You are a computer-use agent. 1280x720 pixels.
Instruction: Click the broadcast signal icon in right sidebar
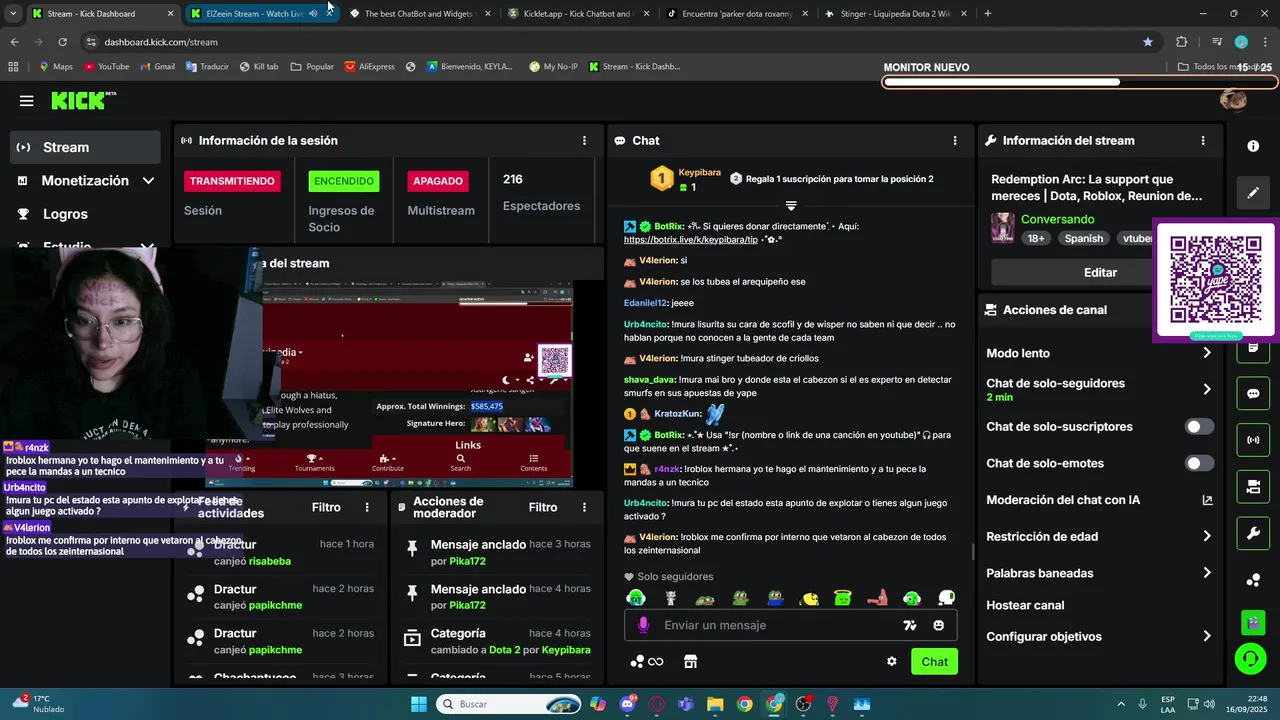point(1253,440)
